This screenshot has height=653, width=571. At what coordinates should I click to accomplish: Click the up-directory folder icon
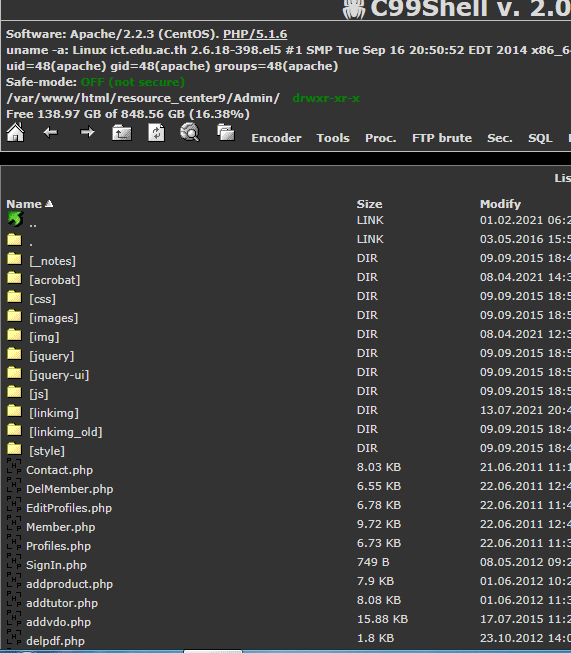[122, 133]
